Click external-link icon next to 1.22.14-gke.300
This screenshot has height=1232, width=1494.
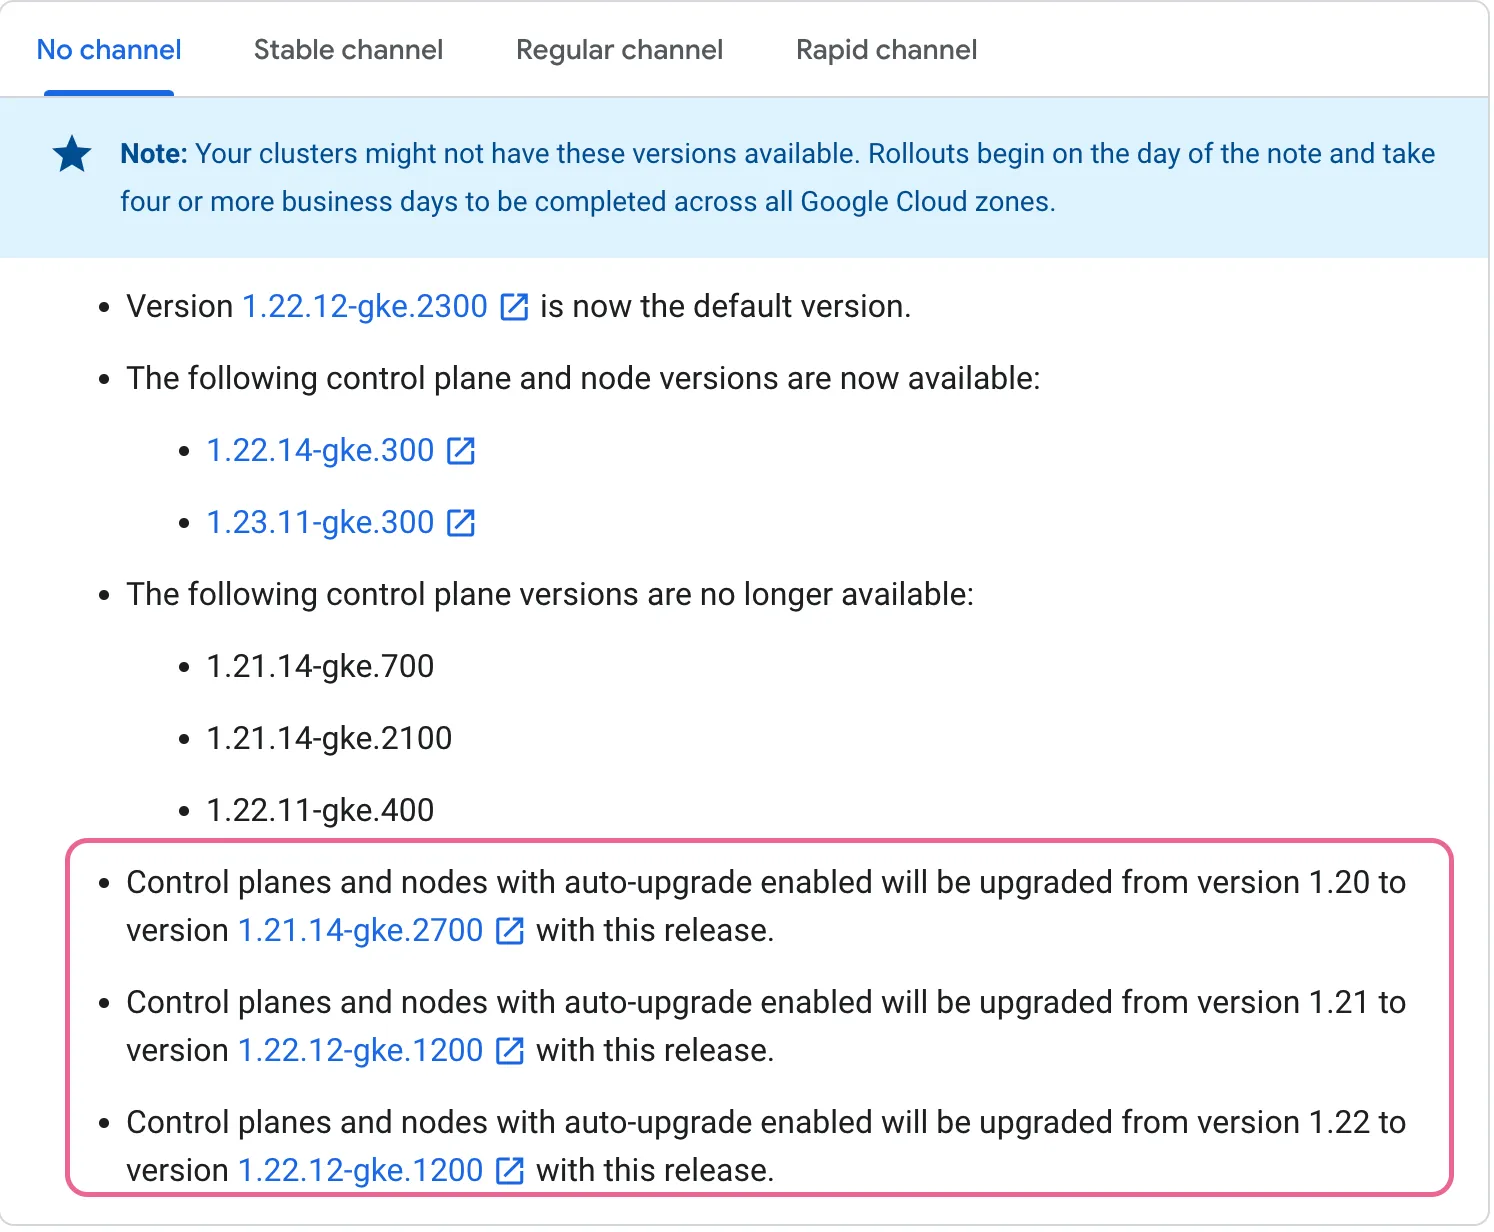click(460, 451)
